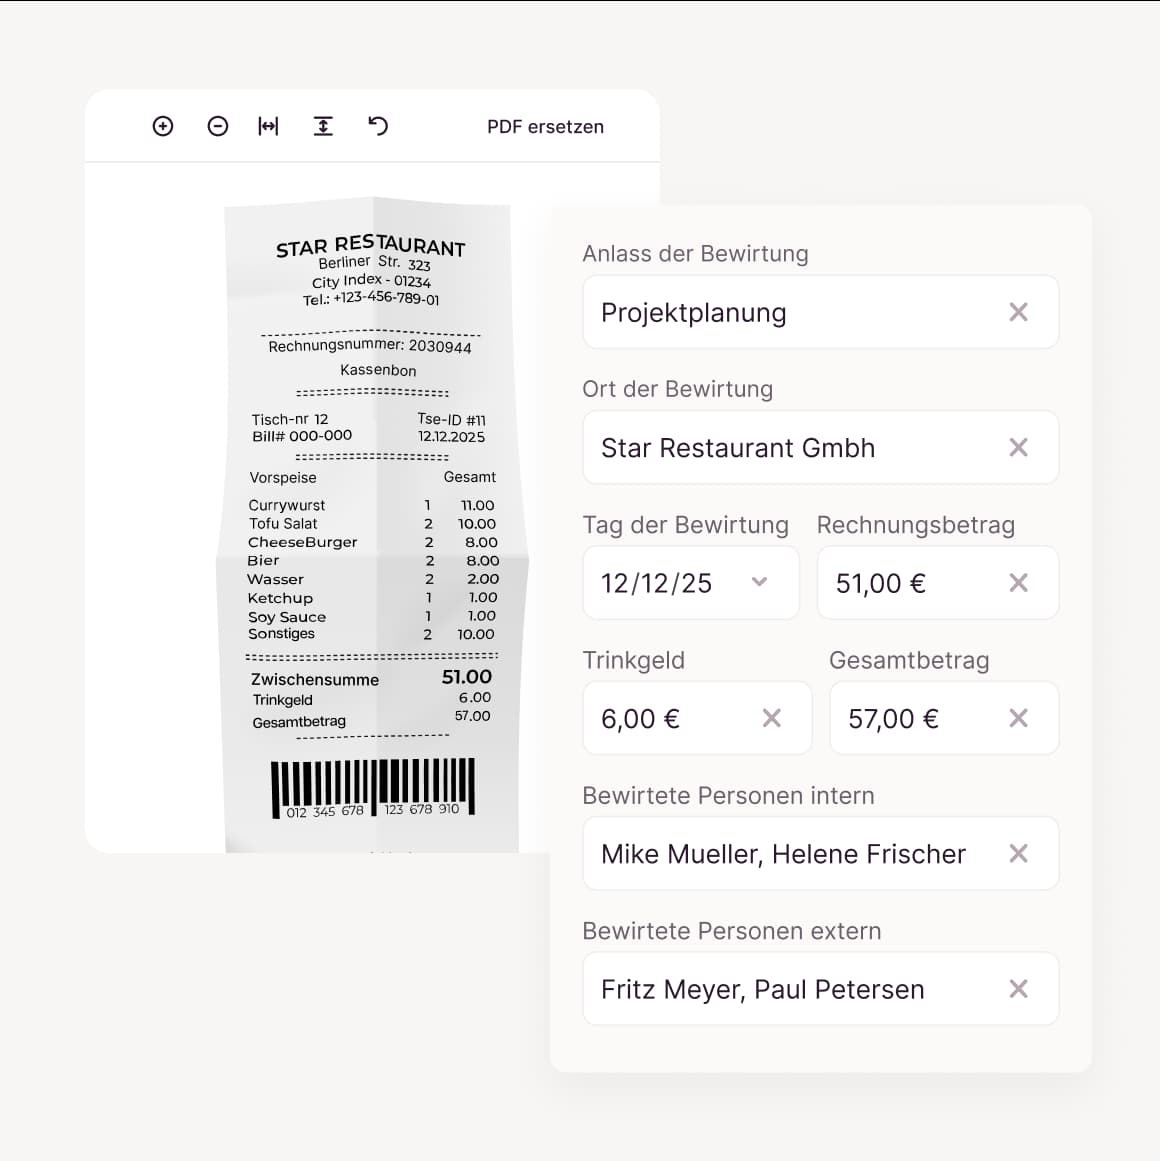The height and width of the screenshot is (1161, 1160).
Task: Clear Bewirtete Personen intern field
Action: tap(1018, 853)
